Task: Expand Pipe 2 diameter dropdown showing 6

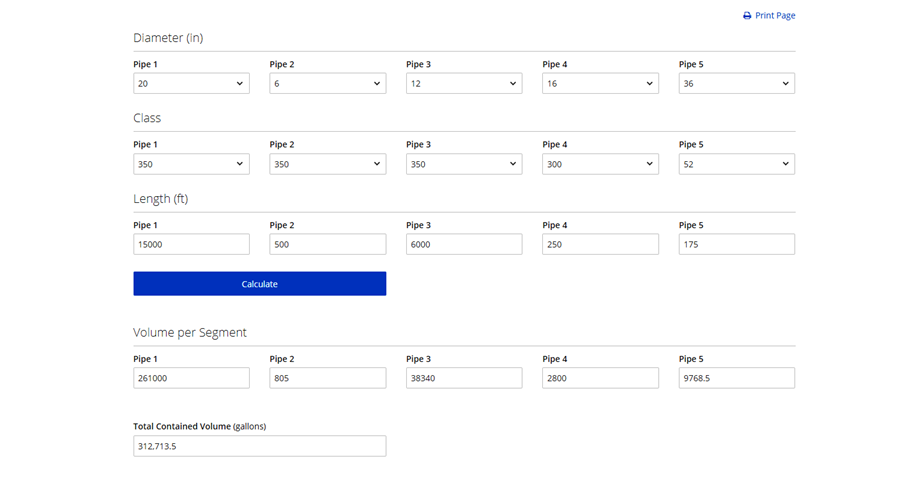Action: [x=327, y=84]
